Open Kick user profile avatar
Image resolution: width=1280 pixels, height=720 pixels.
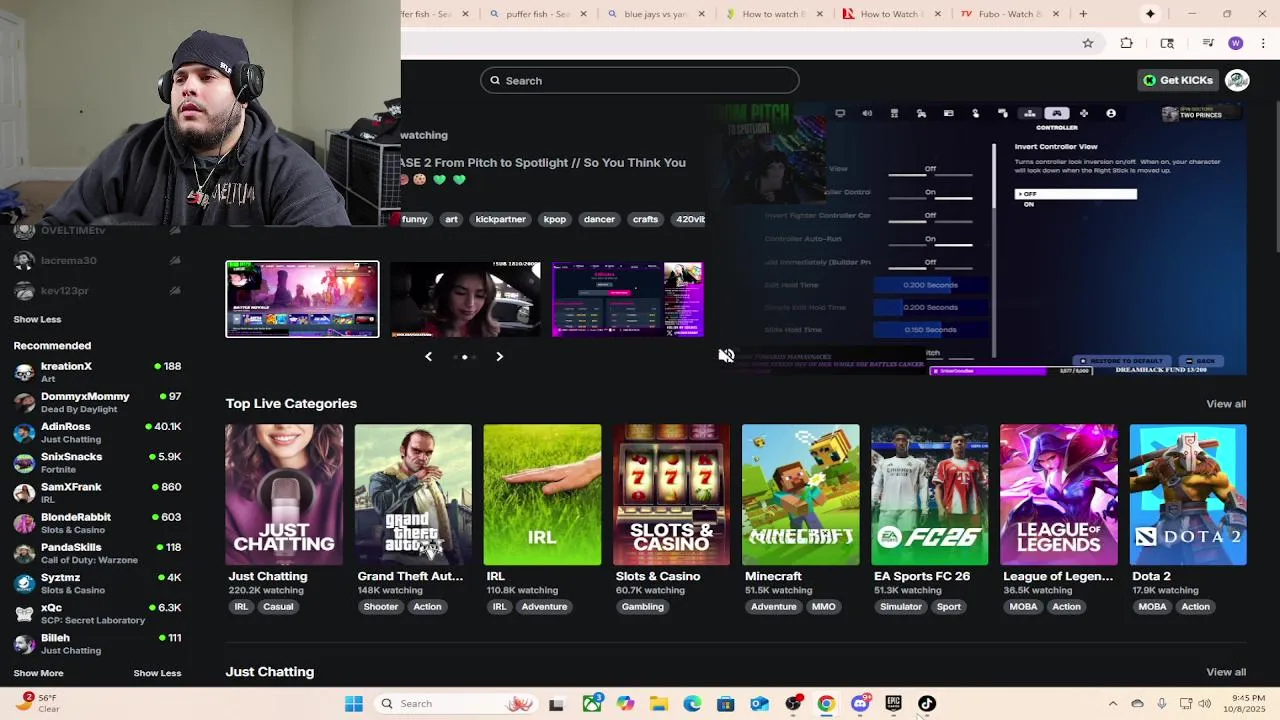pos(1237,80)
